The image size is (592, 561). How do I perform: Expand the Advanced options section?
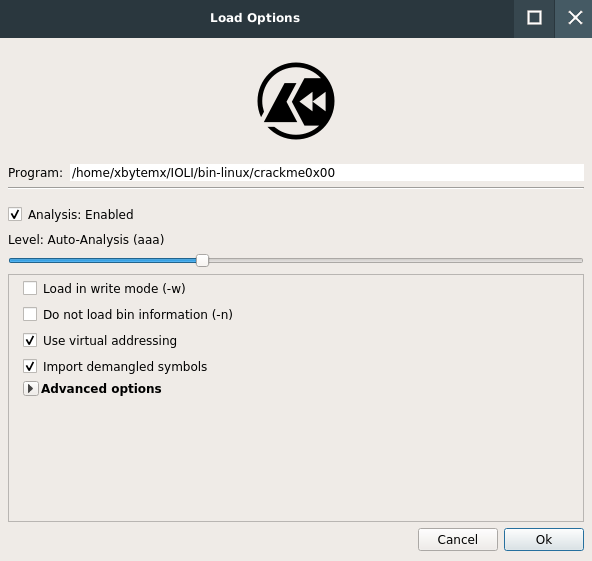pos(31,388)
